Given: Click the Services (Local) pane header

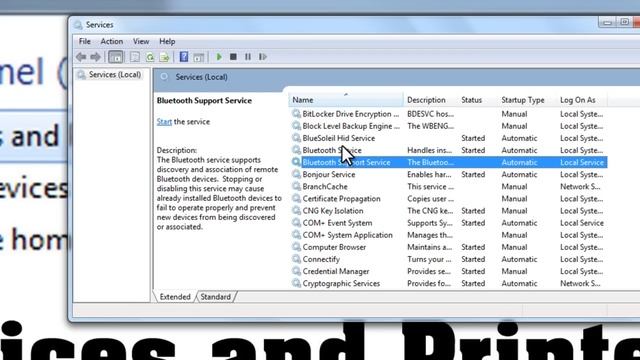Looking at the screenshot, I should (x=201, y=77).
